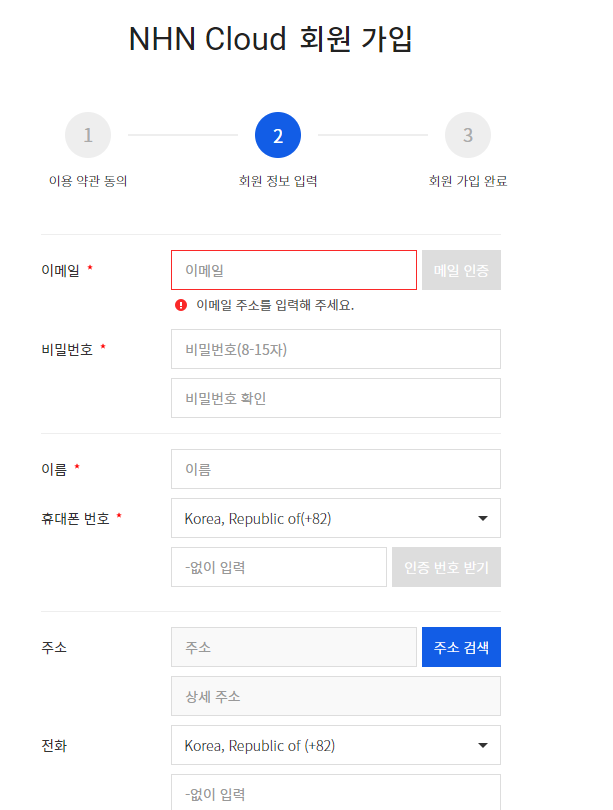Select step 1 circle for 이용 약관 동의
The height and width of the screenshot is (810, 613).
pos(88,135)
